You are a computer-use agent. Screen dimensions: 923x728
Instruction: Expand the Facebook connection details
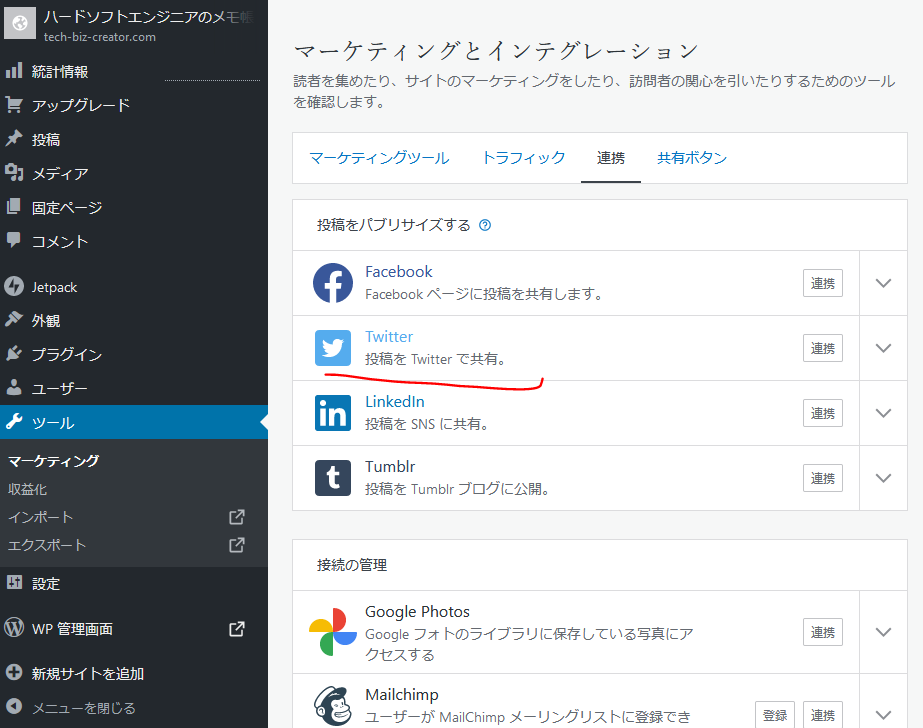[x=883, y=283]
